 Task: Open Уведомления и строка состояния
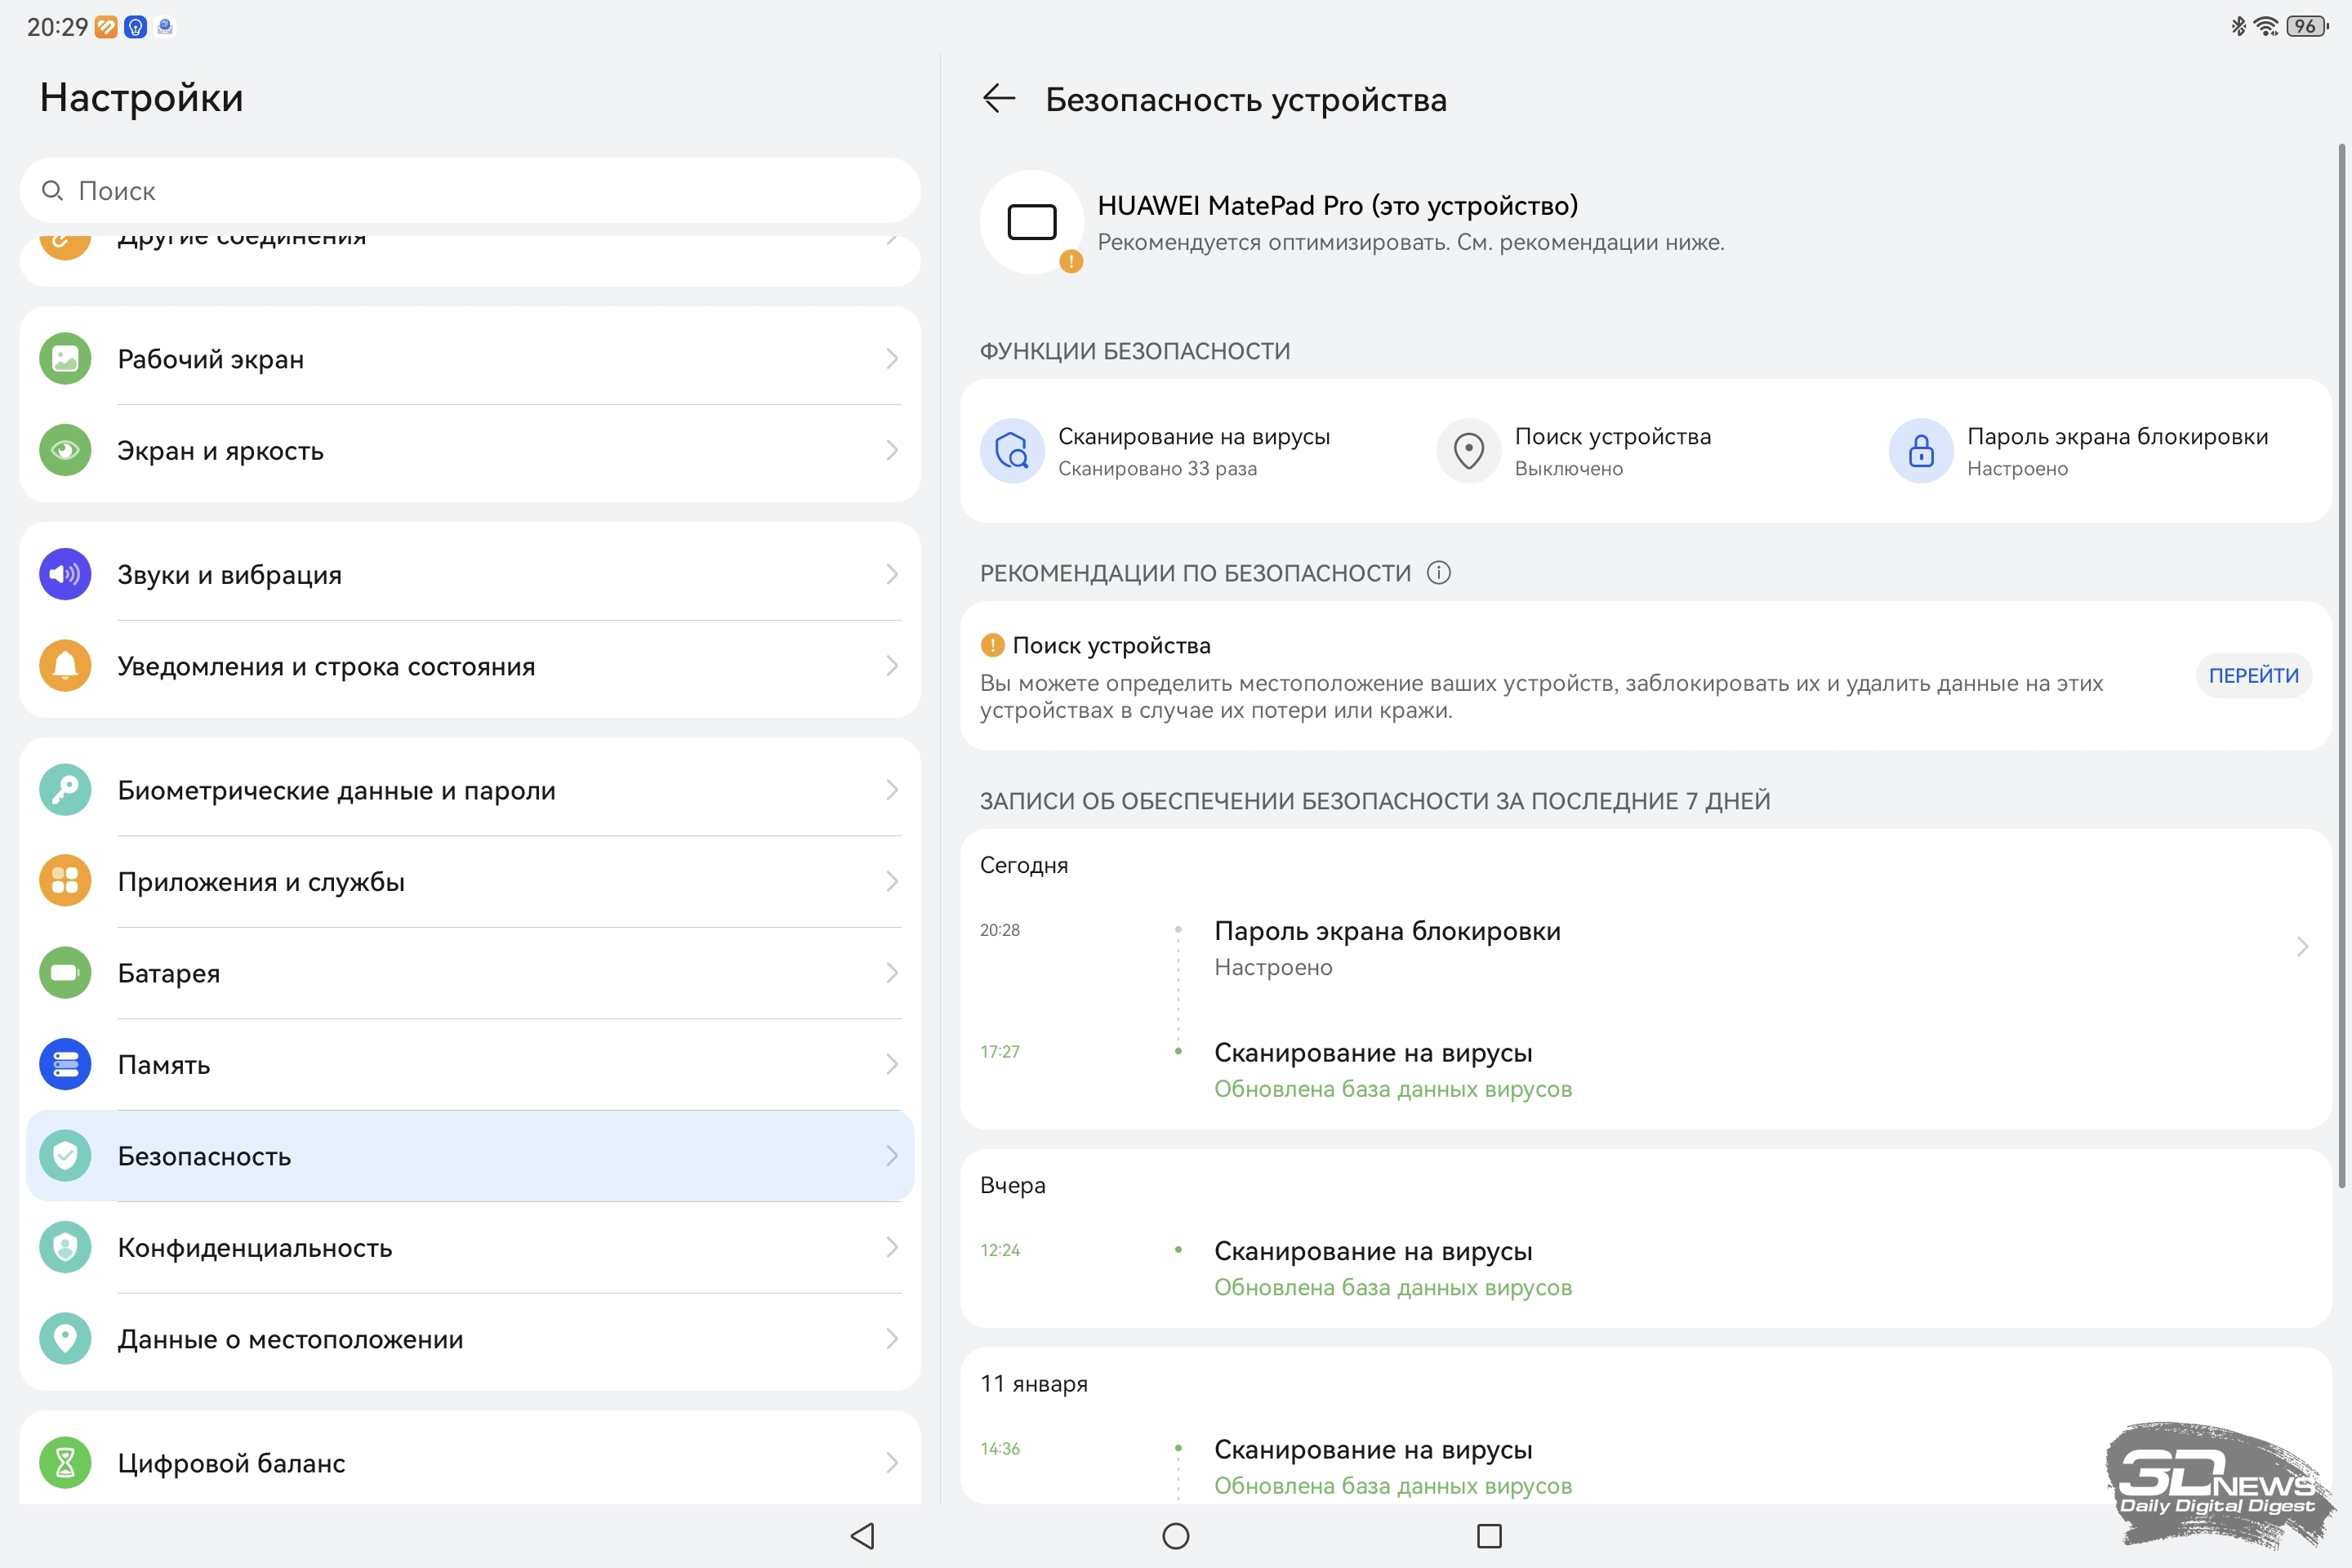coord(470,666)
